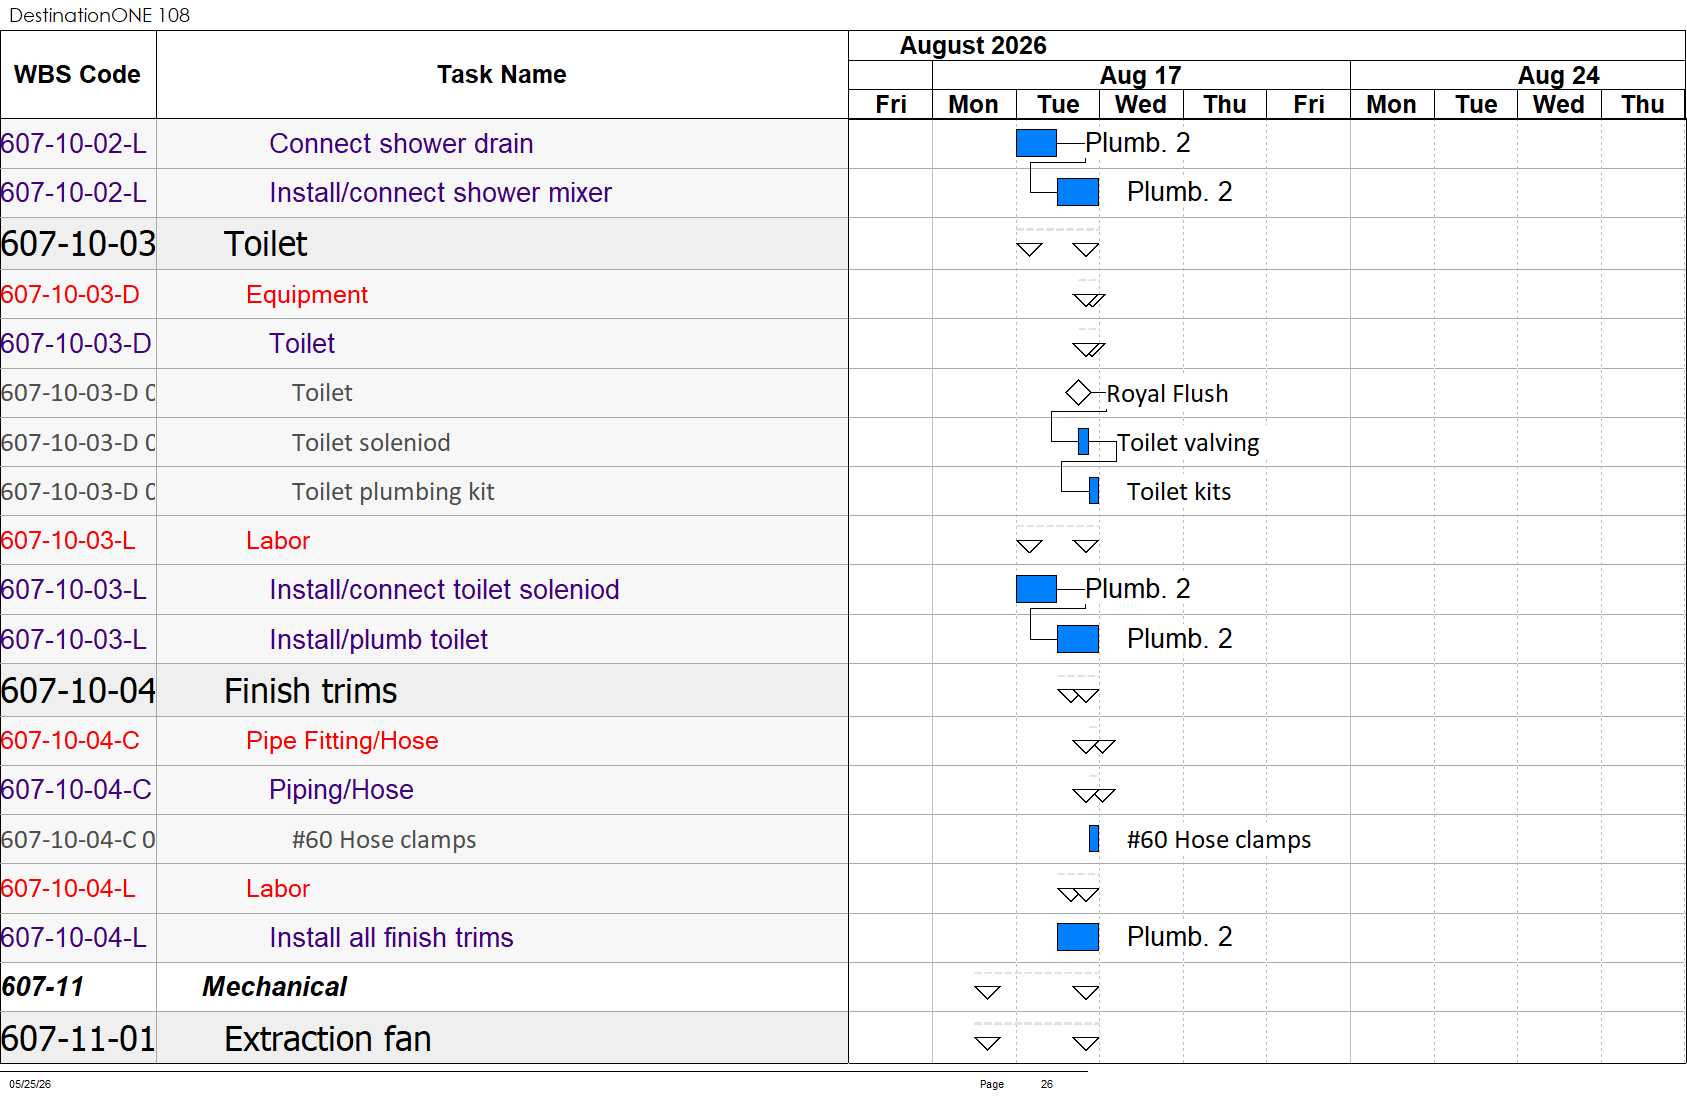The image size is (1687, 1097).
Task: Click the Extraction fan summary end marker
Action: 1086,1043
